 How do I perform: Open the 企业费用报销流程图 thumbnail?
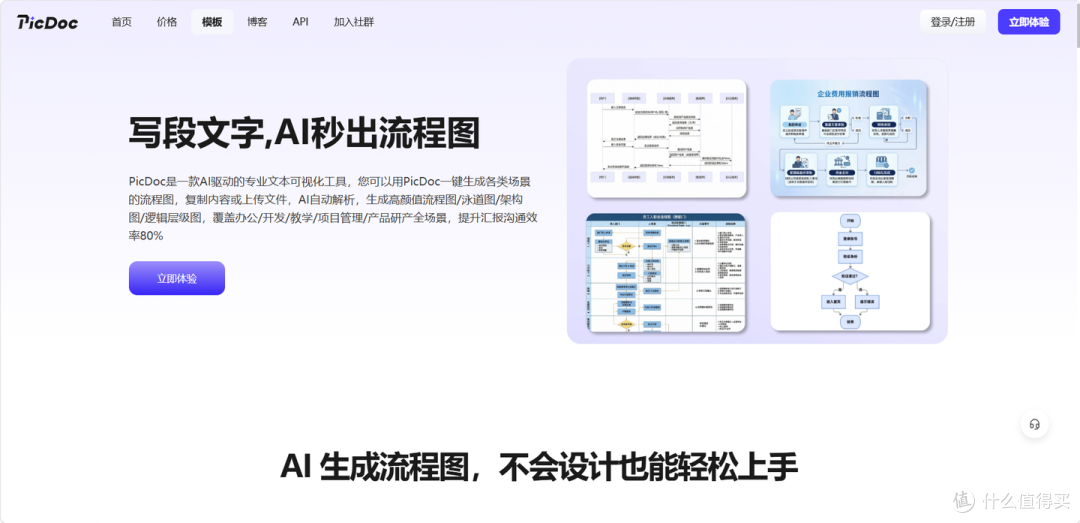(849, 138)
